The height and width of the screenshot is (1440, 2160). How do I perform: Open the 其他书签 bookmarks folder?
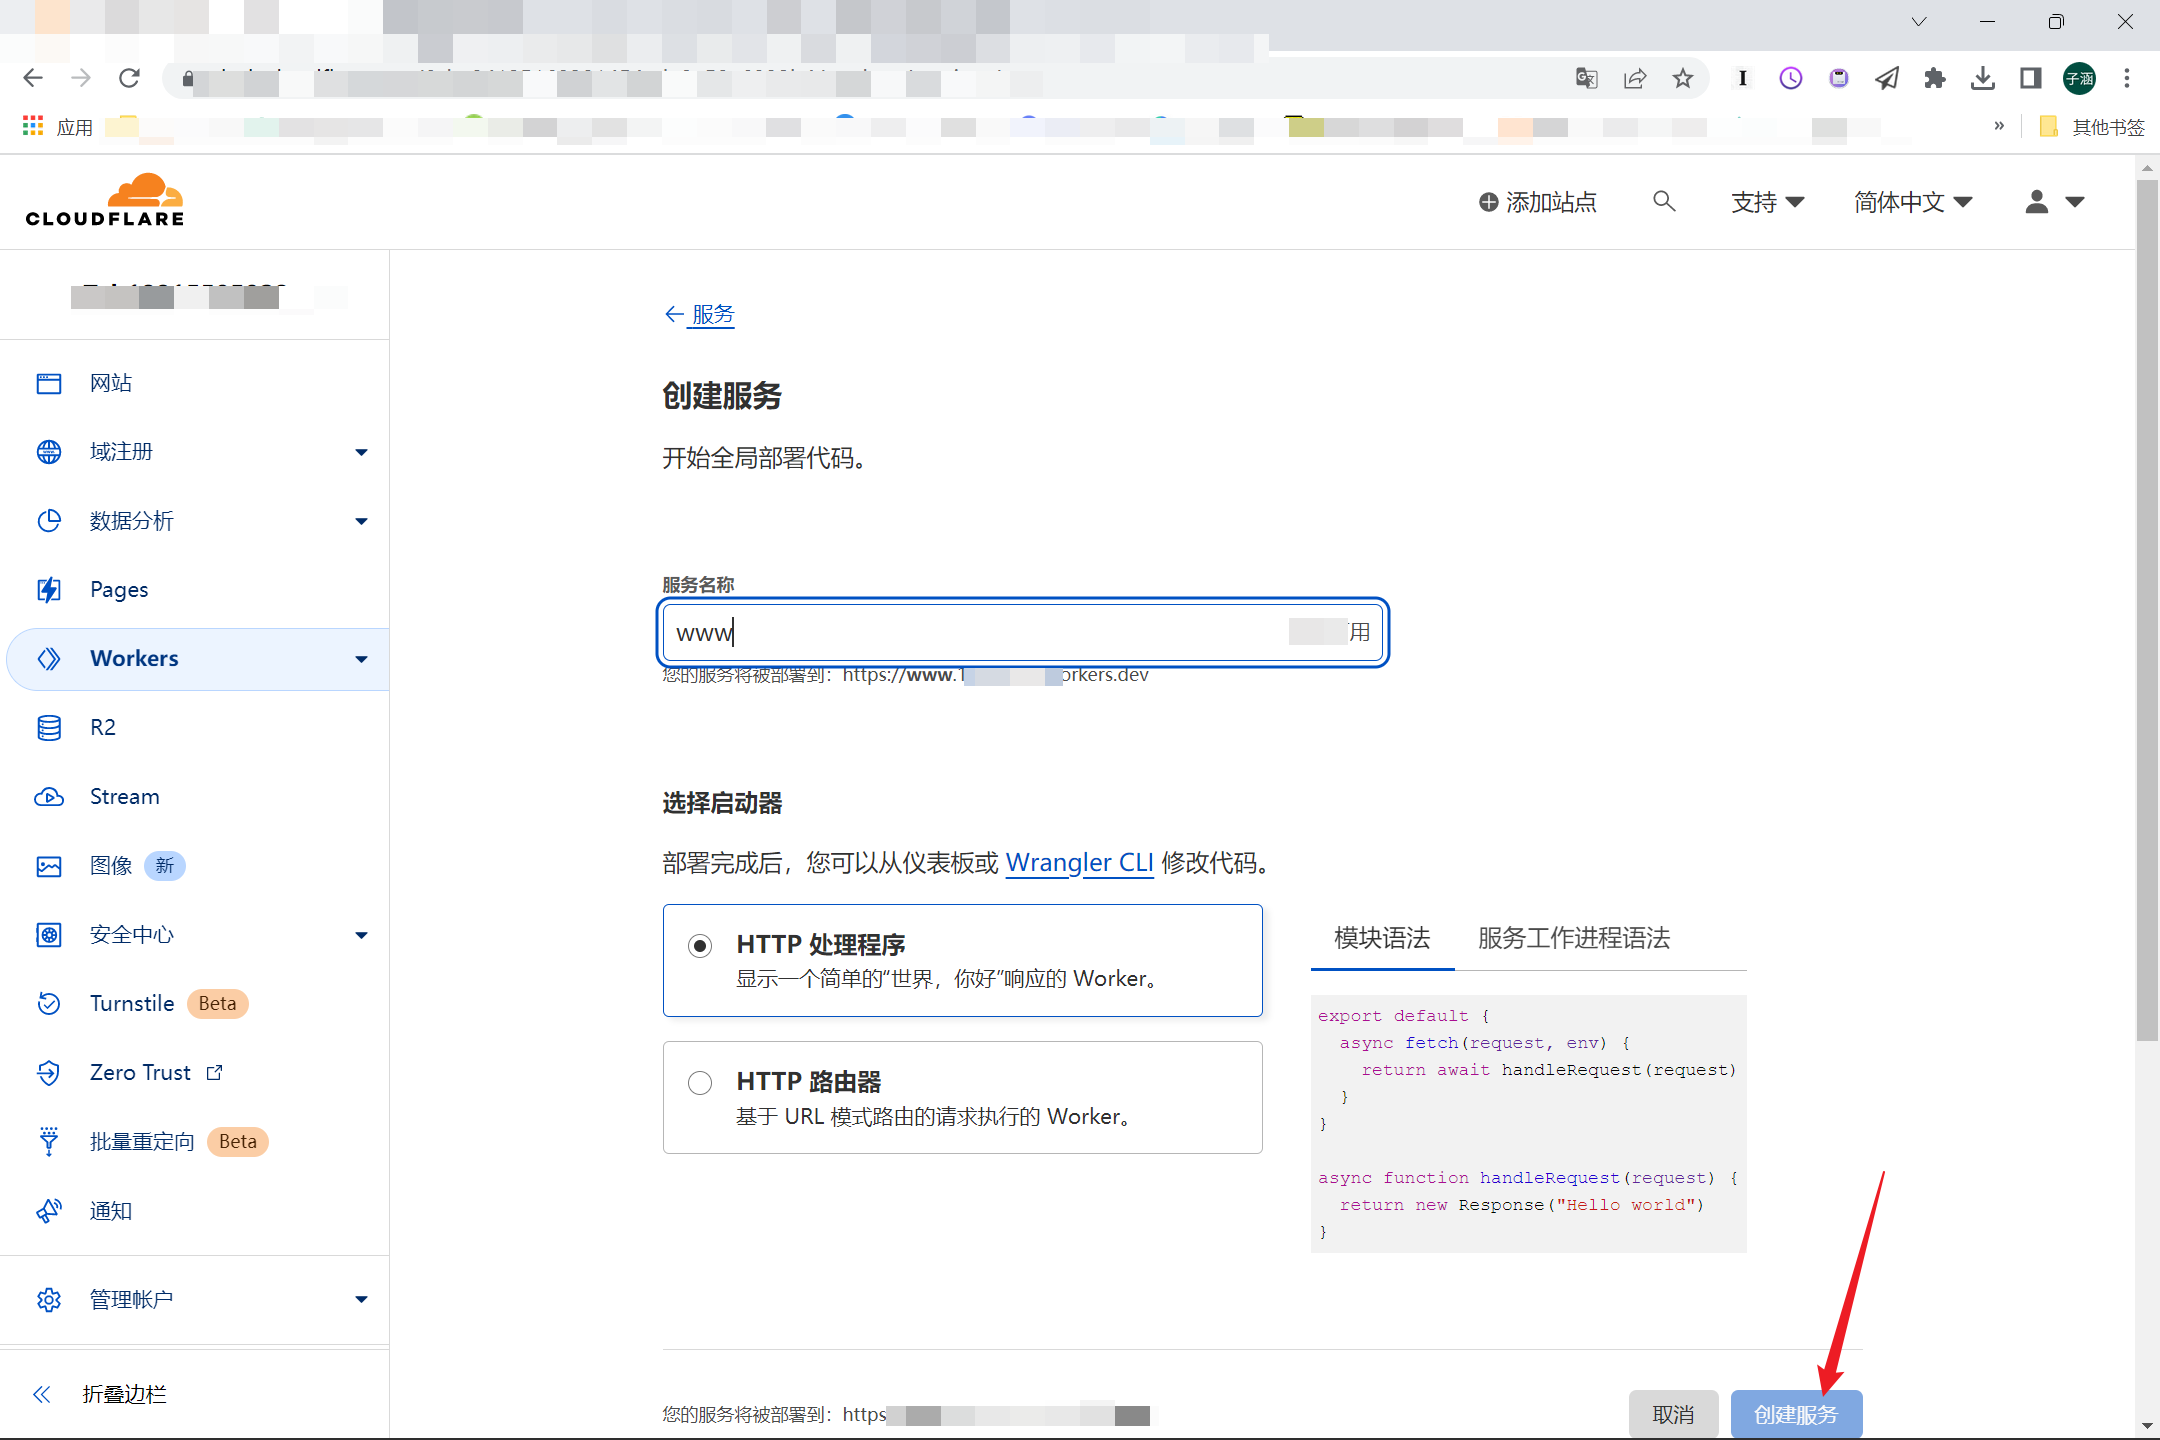pyautogui.click(x=2092, y=127)
